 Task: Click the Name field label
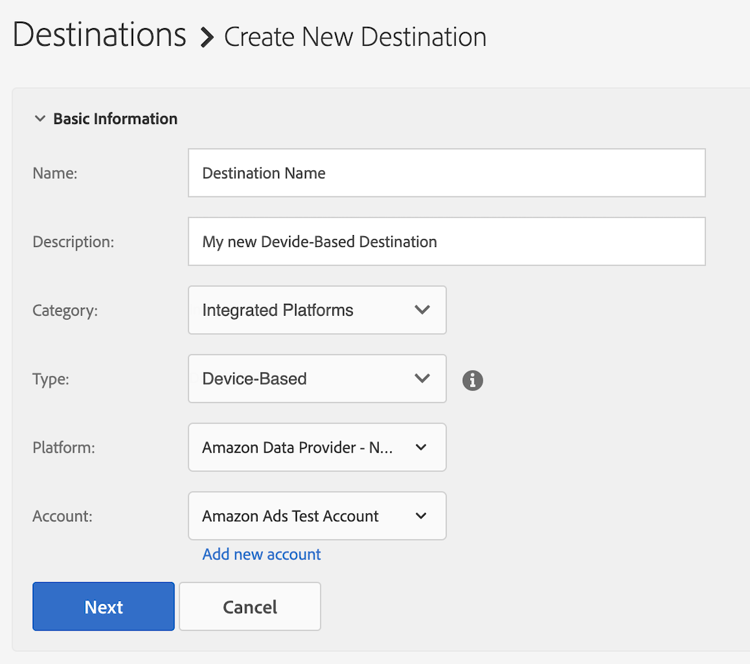(x=55, y=173)
